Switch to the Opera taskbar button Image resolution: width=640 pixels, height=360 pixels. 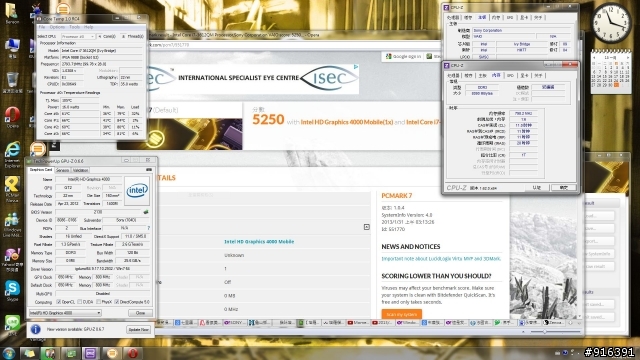tap(133, 353)
